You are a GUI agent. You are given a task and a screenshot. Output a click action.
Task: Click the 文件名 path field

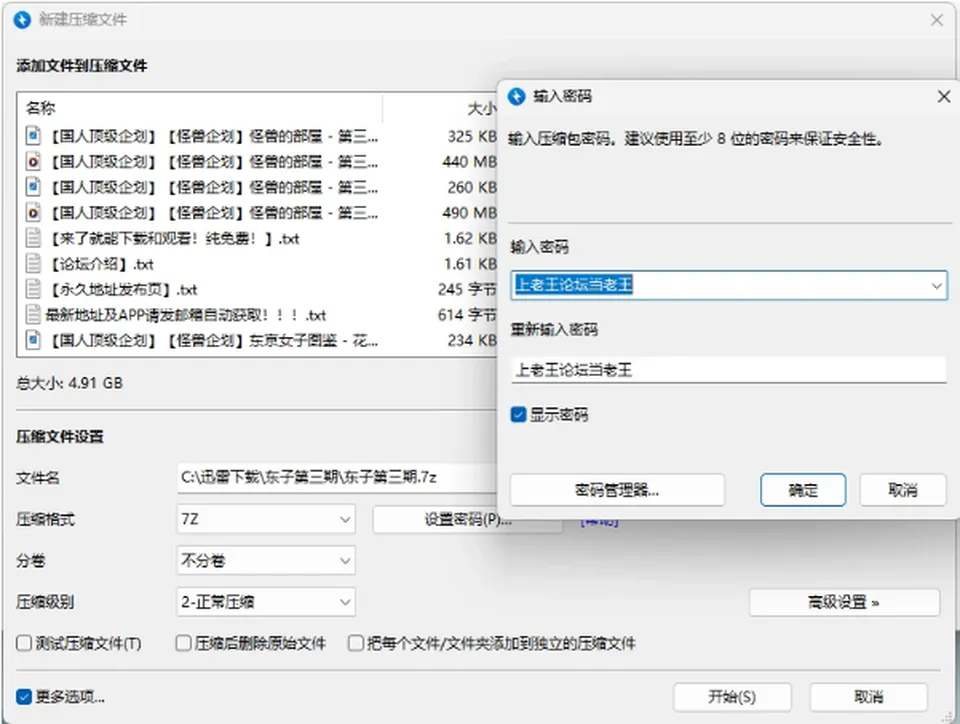click(337, 477)
